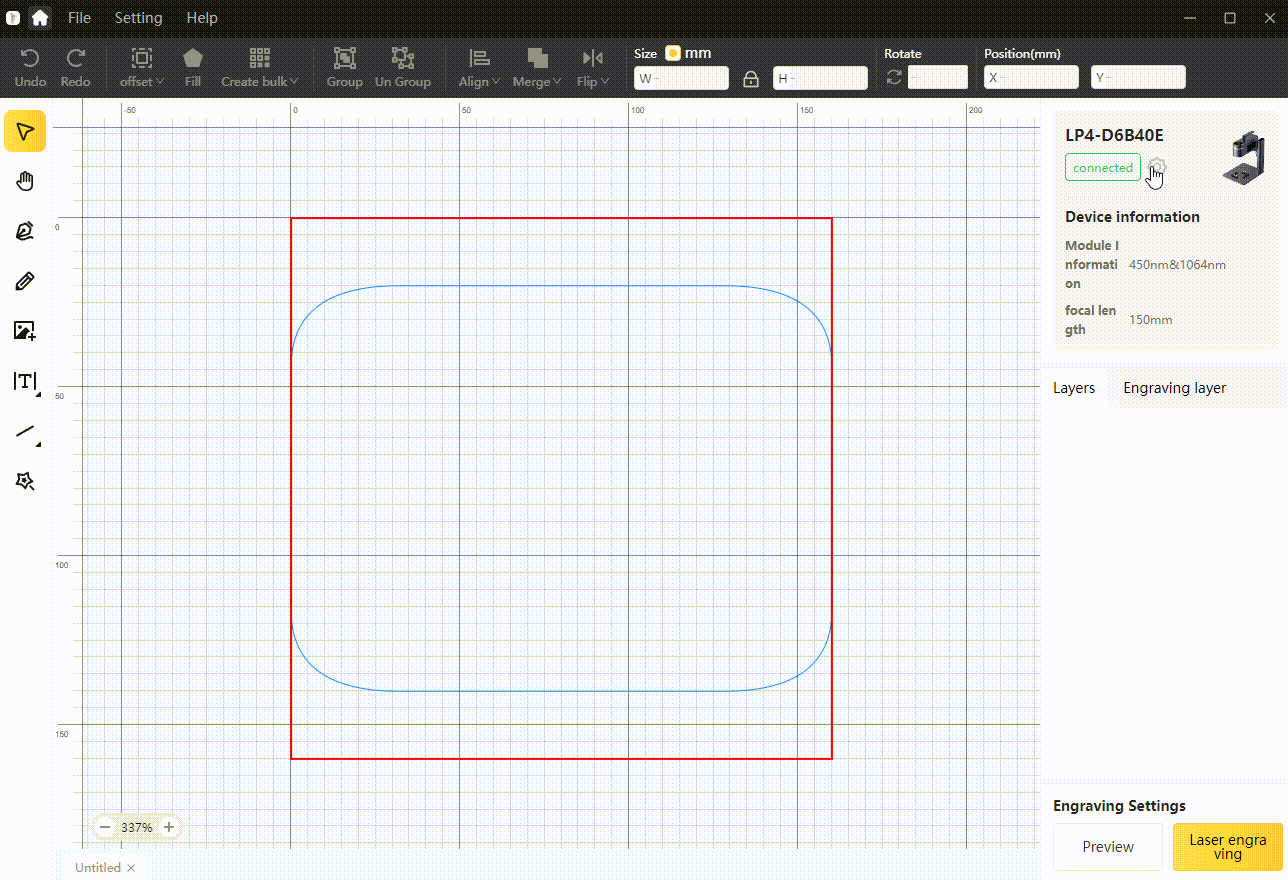
Task: Switch to the Engraving layer tab
Action: click(x=1174, y=388)
